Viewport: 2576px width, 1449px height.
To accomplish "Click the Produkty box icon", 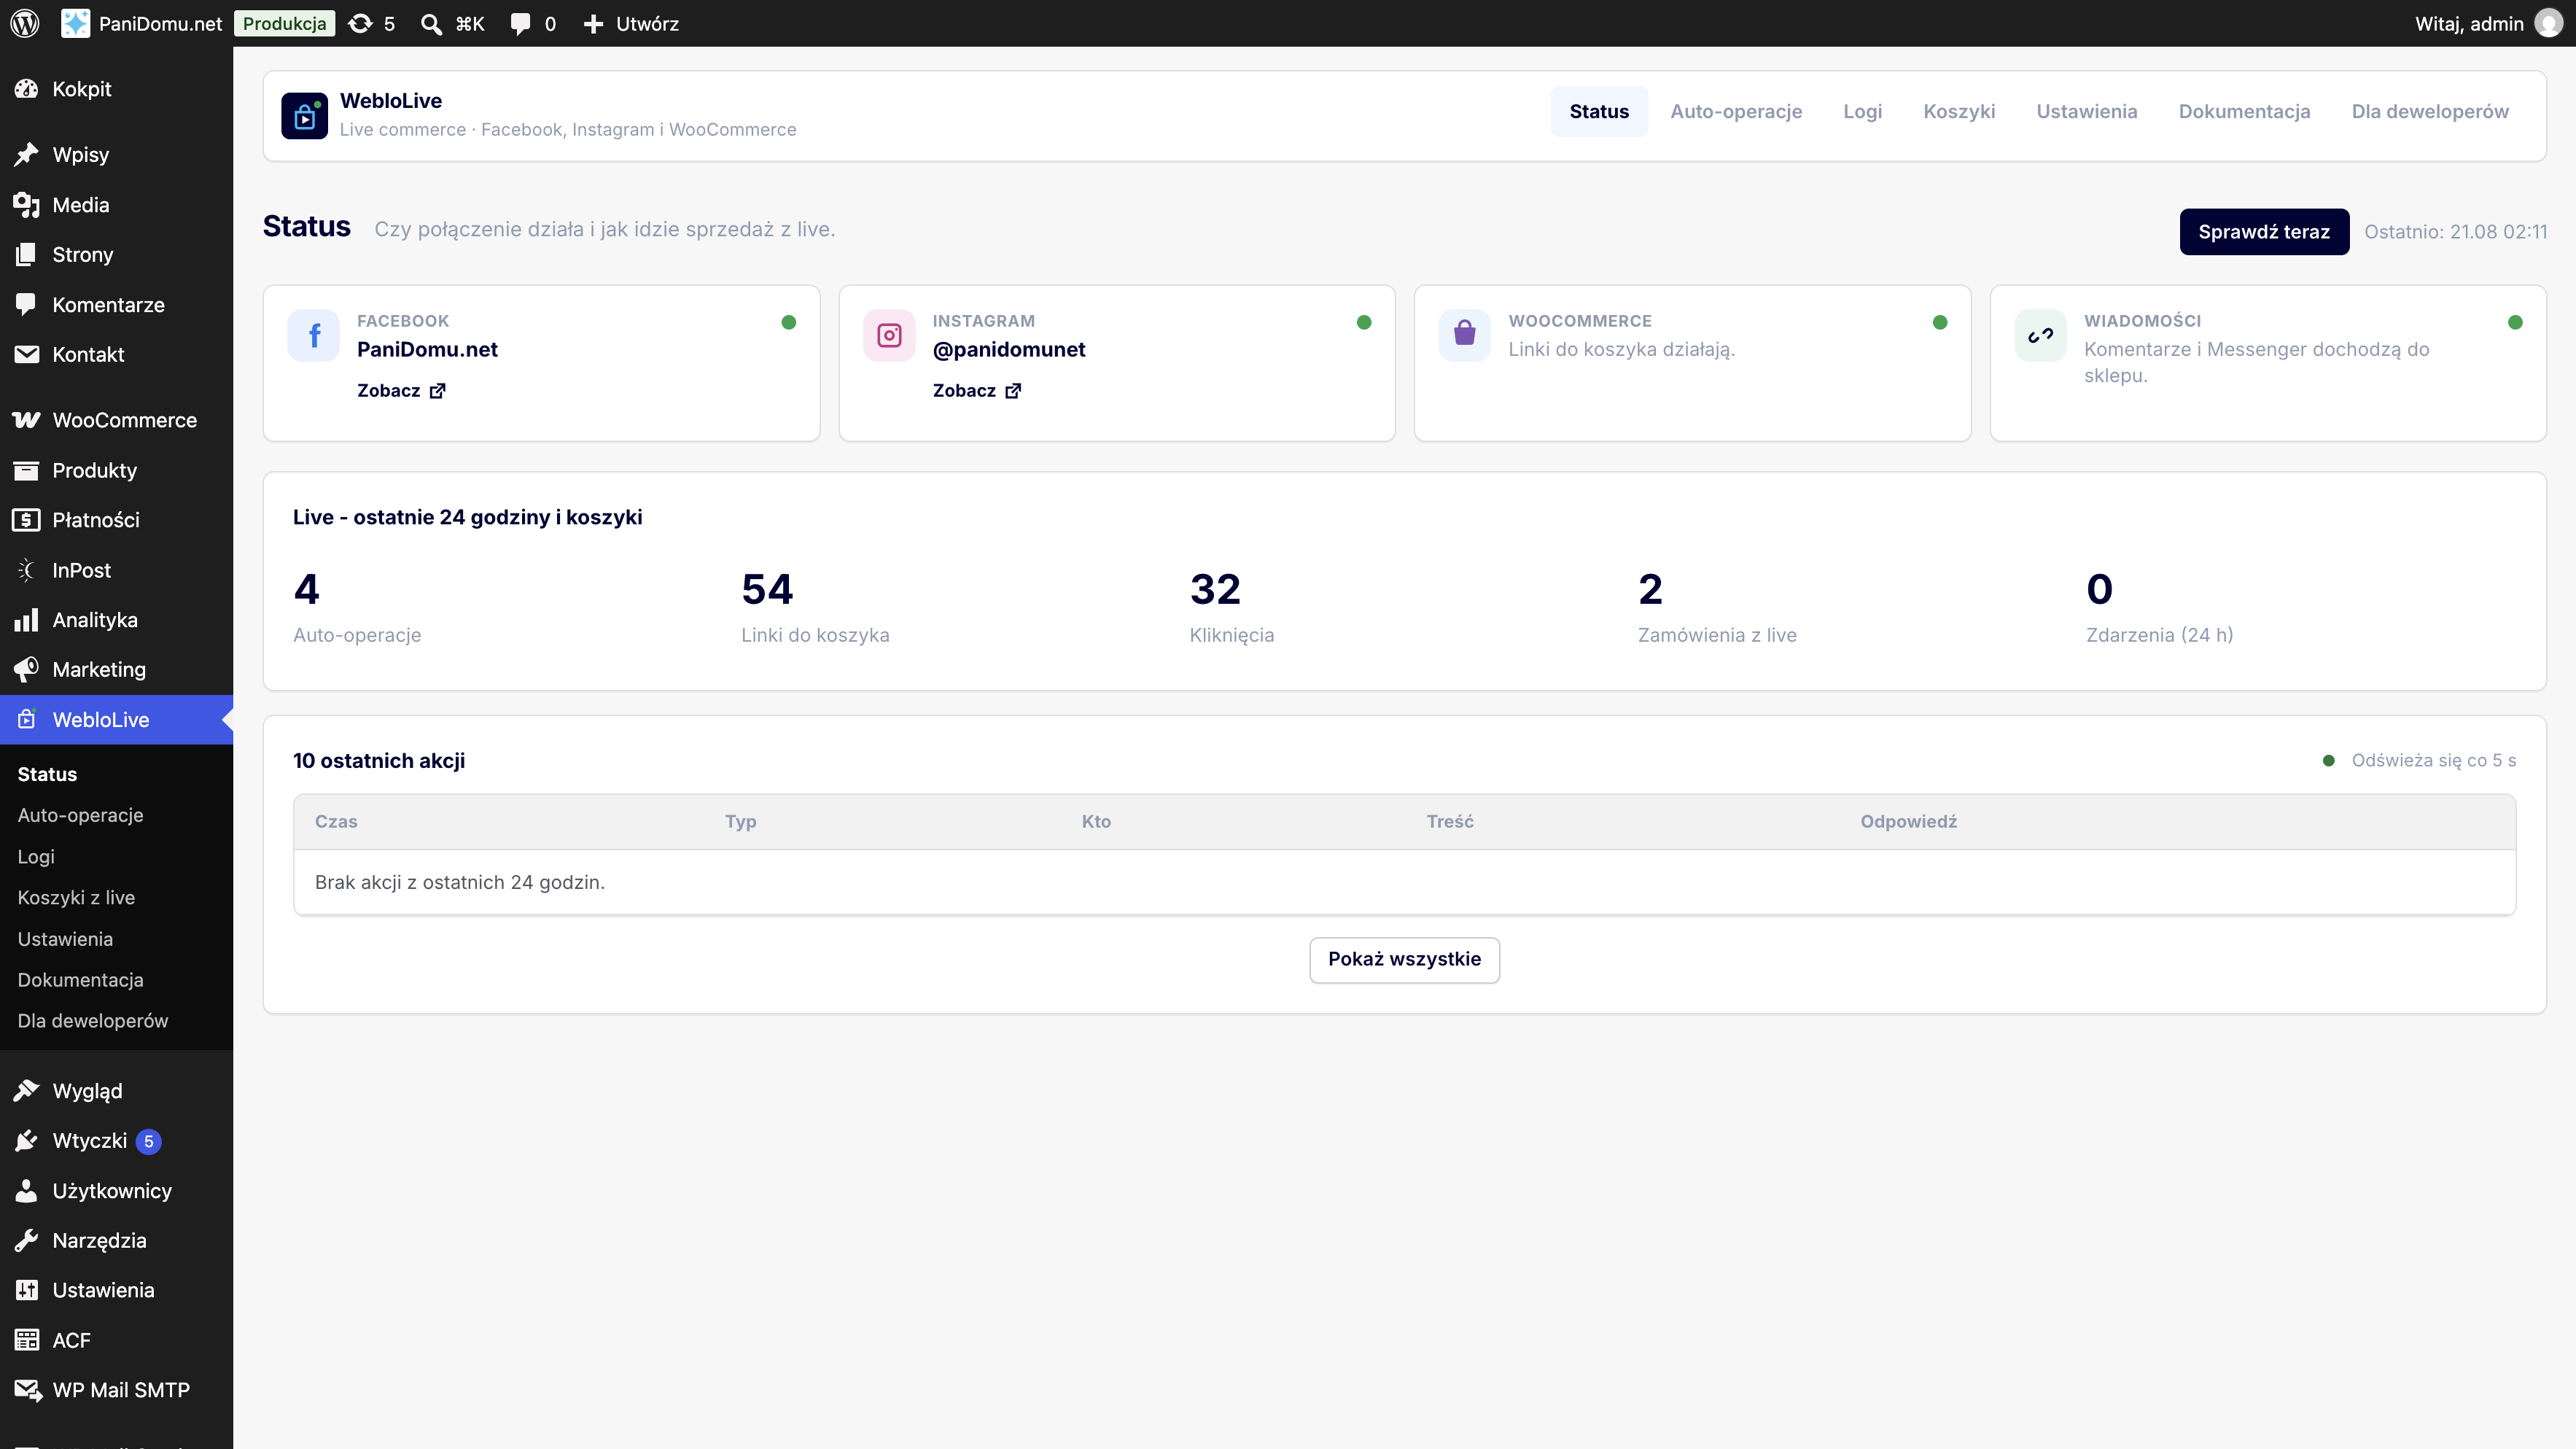I will (27, 470).
